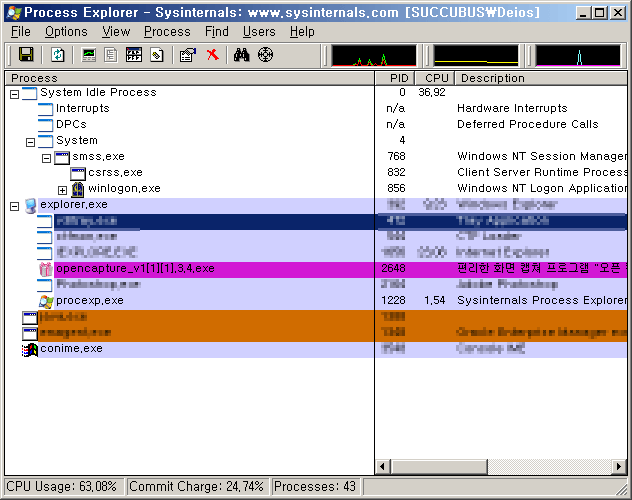This screenshot has width=632, height=500.
Task: Sort by the Process column header
Action: tap(189, 78)
